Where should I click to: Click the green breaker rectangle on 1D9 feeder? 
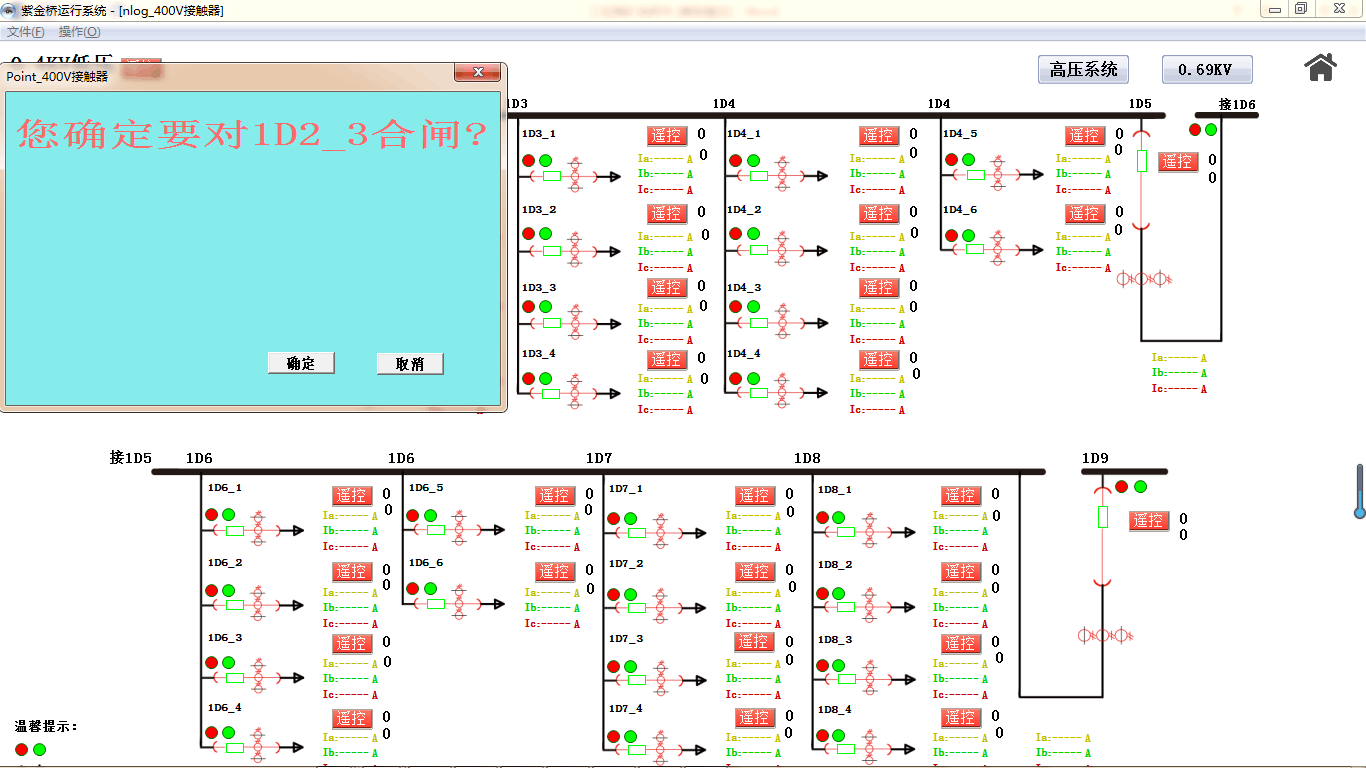(1103, 517)
